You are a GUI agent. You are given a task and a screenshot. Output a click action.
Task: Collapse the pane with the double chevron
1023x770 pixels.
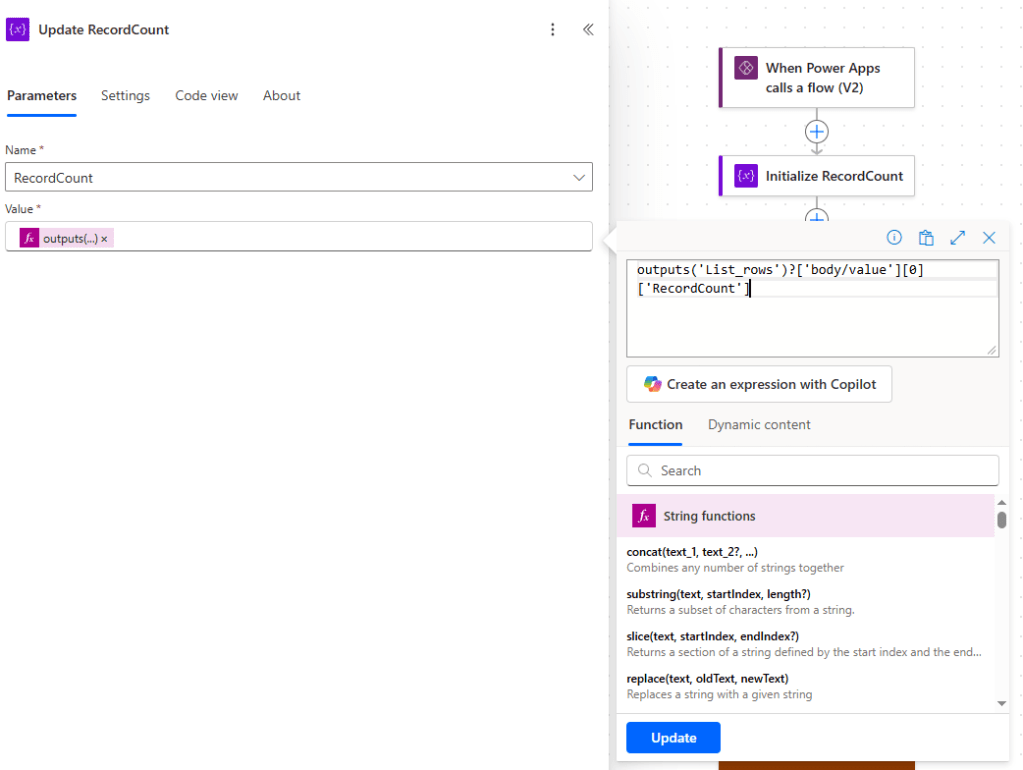[588, 30]
